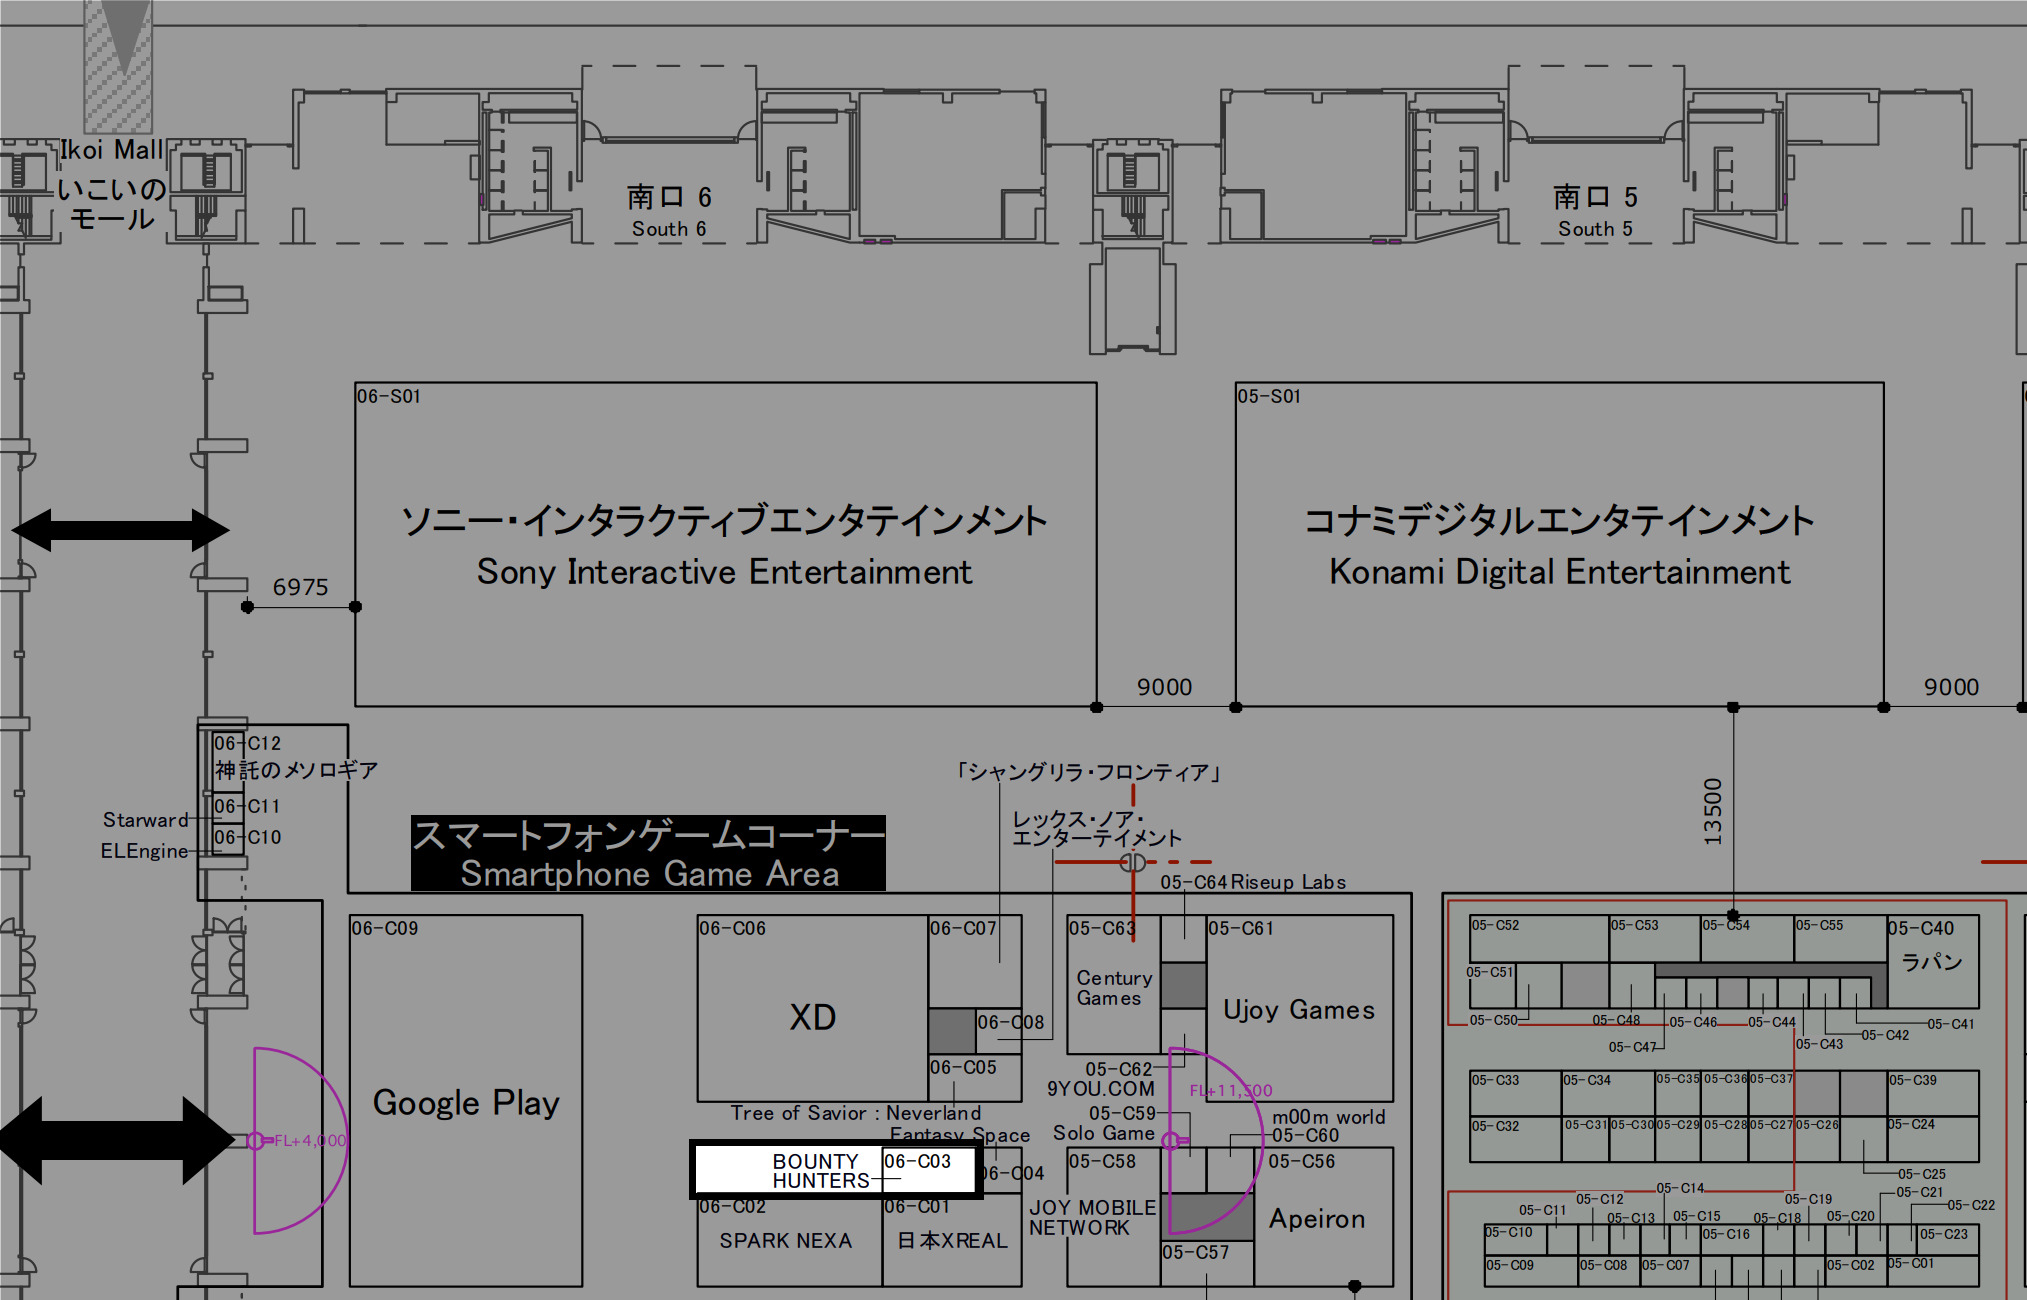This screenshot has height=1300, width=2027.
Task: Select the XD booth area
Action: (812, 1017)
